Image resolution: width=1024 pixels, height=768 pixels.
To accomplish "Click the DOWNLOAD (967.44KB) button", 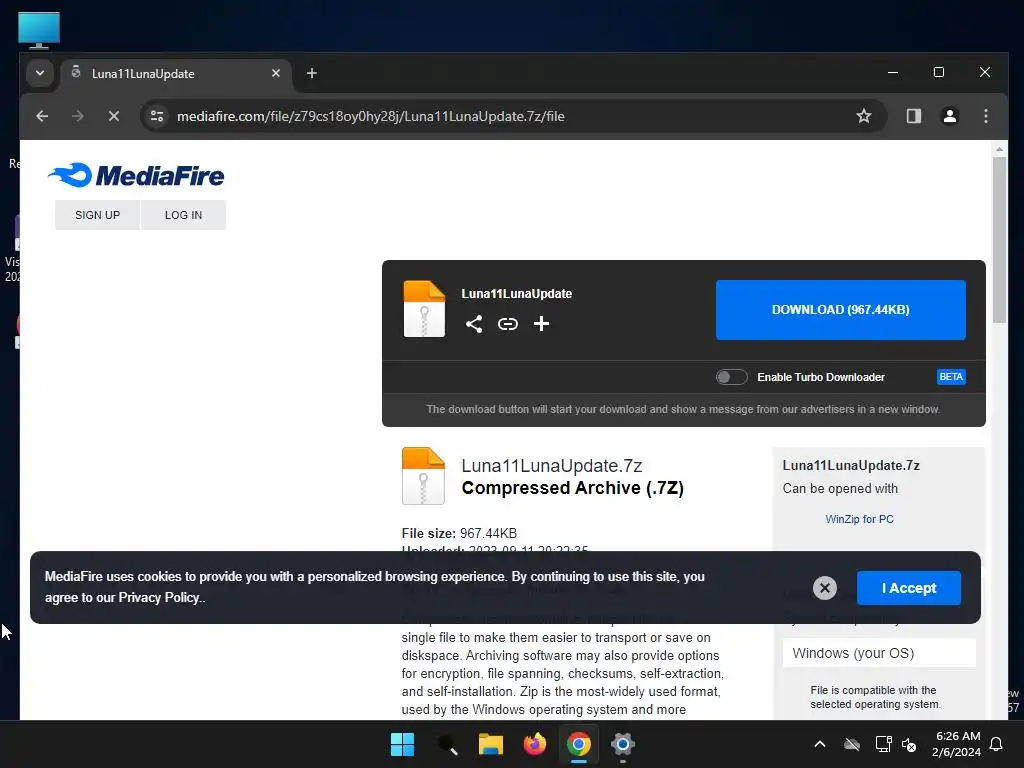I will (840, 310).
